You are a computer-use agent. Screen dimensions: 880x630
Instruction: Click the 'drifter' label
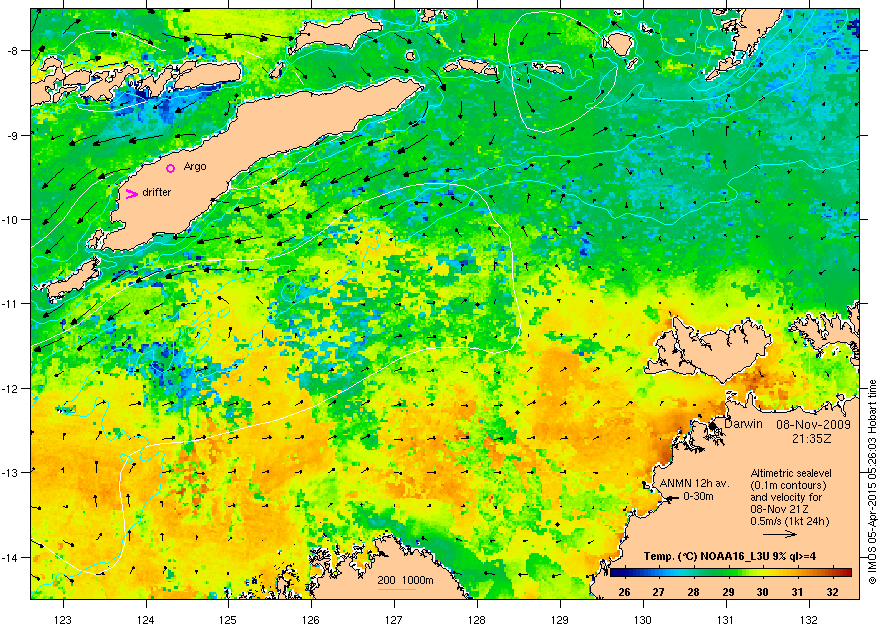[157, 192]
